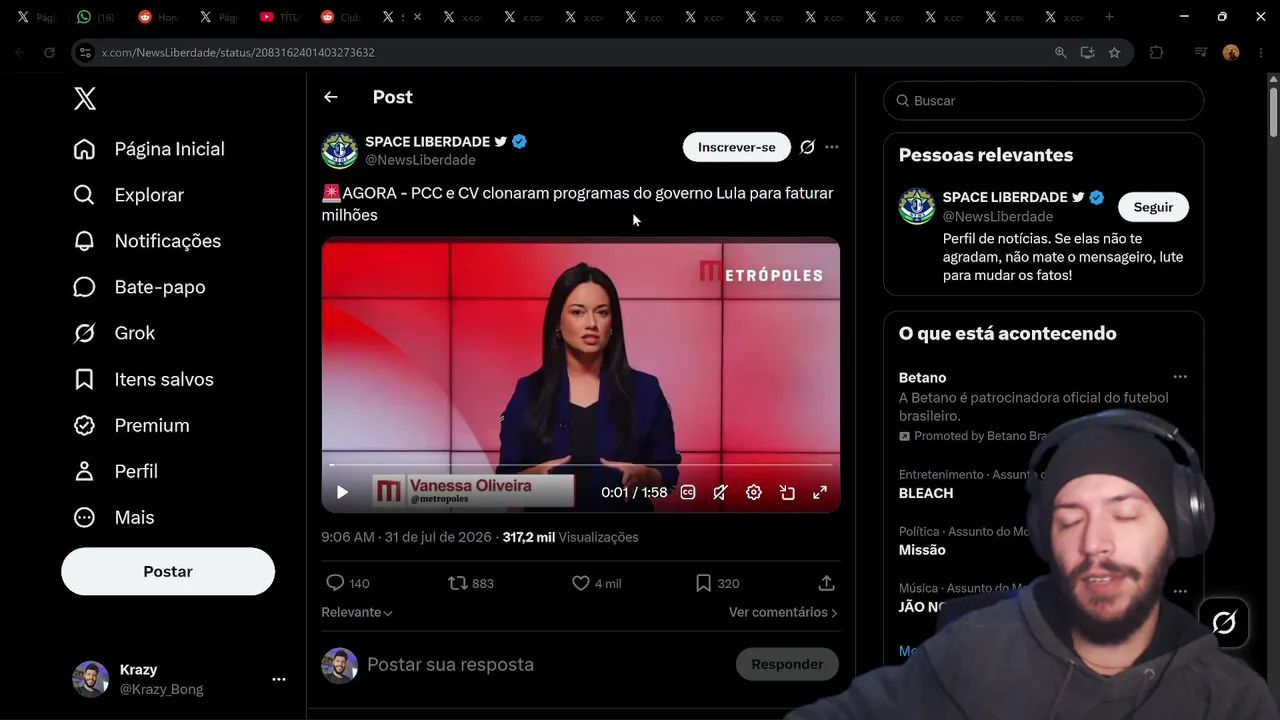Image resolution: width=1280 pixels, height=720 pixels.
Task: Click Inscrever-se on SPACE LIBERDADE's post
Action: (737, 147)
